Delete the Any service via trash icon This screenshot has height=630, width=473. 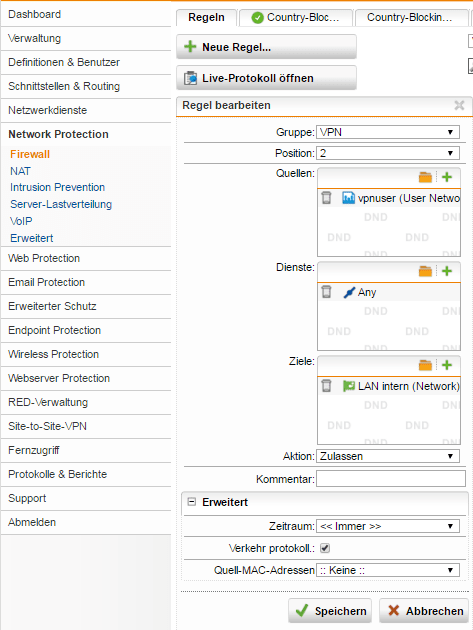[x=326, y=292]
